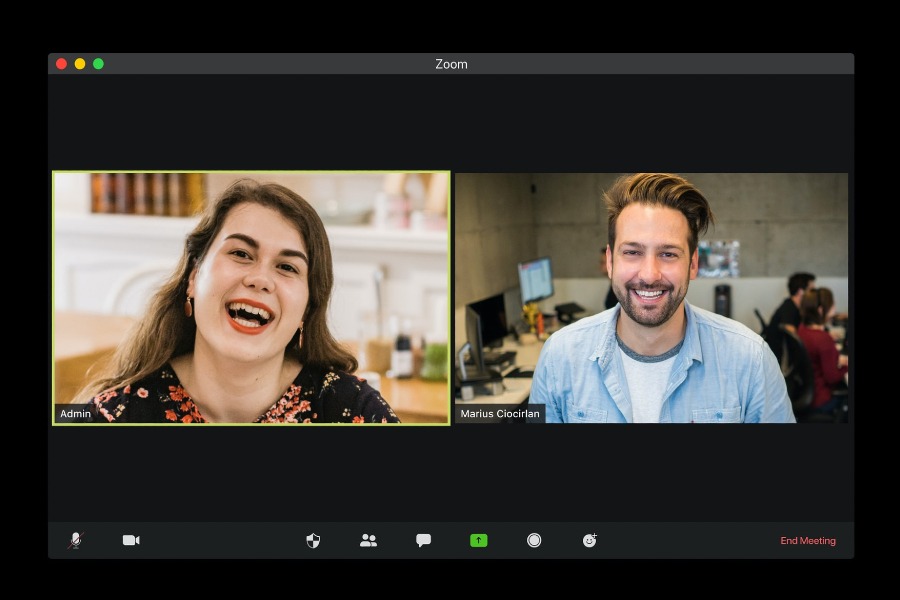Image resolution: width=900 pixels, height=600 pixels.
Task: Click empty toolbar space left of End Meeting
Action: point(690,540)
